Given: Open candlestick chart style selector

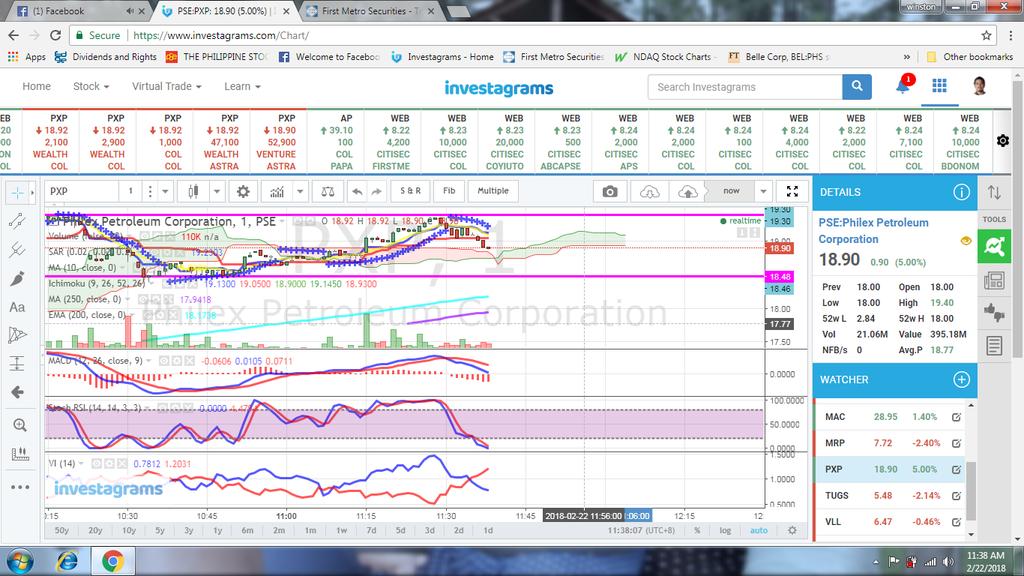Looking at the screenshot, I should point(193,191).
